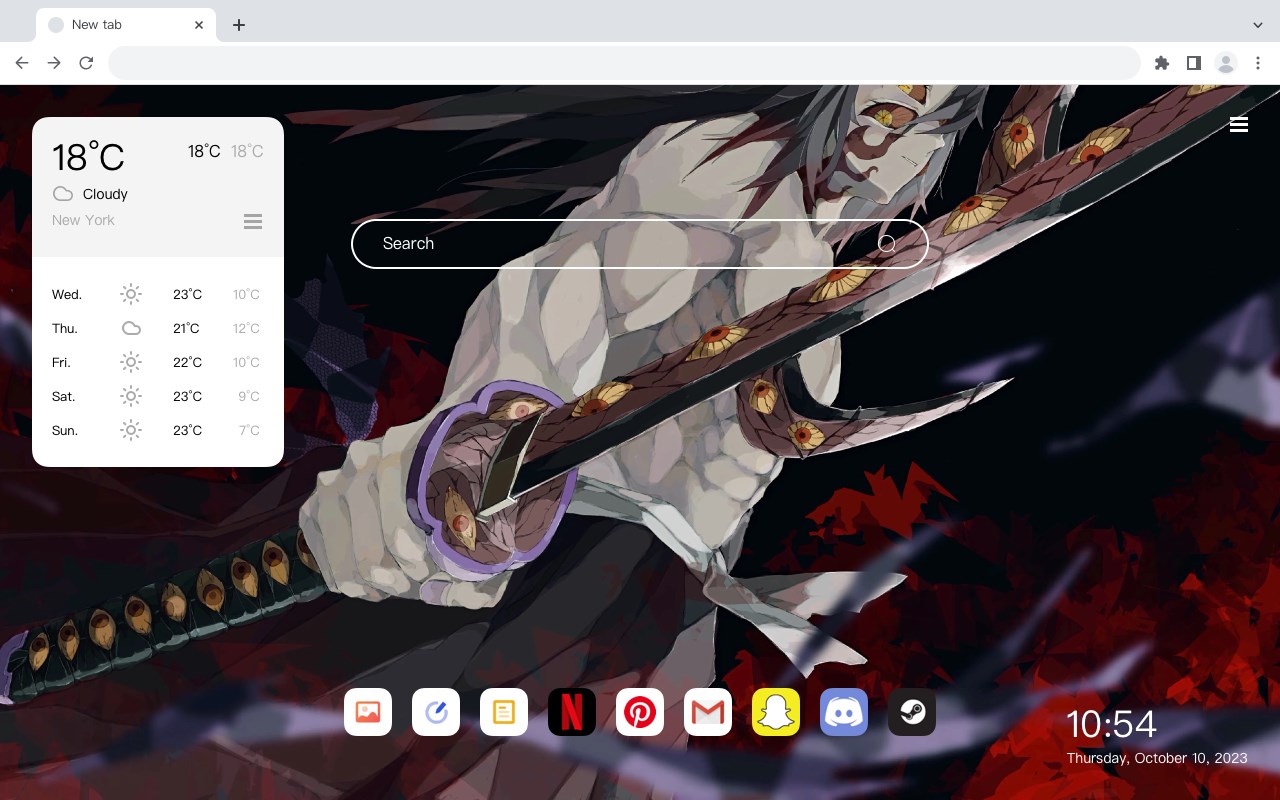Image resolution: width=1280 pixels, height=800 pixels.
Task: Open the Chrome profile avatar
Action: pyautogui.click(x=1226, y=63)
